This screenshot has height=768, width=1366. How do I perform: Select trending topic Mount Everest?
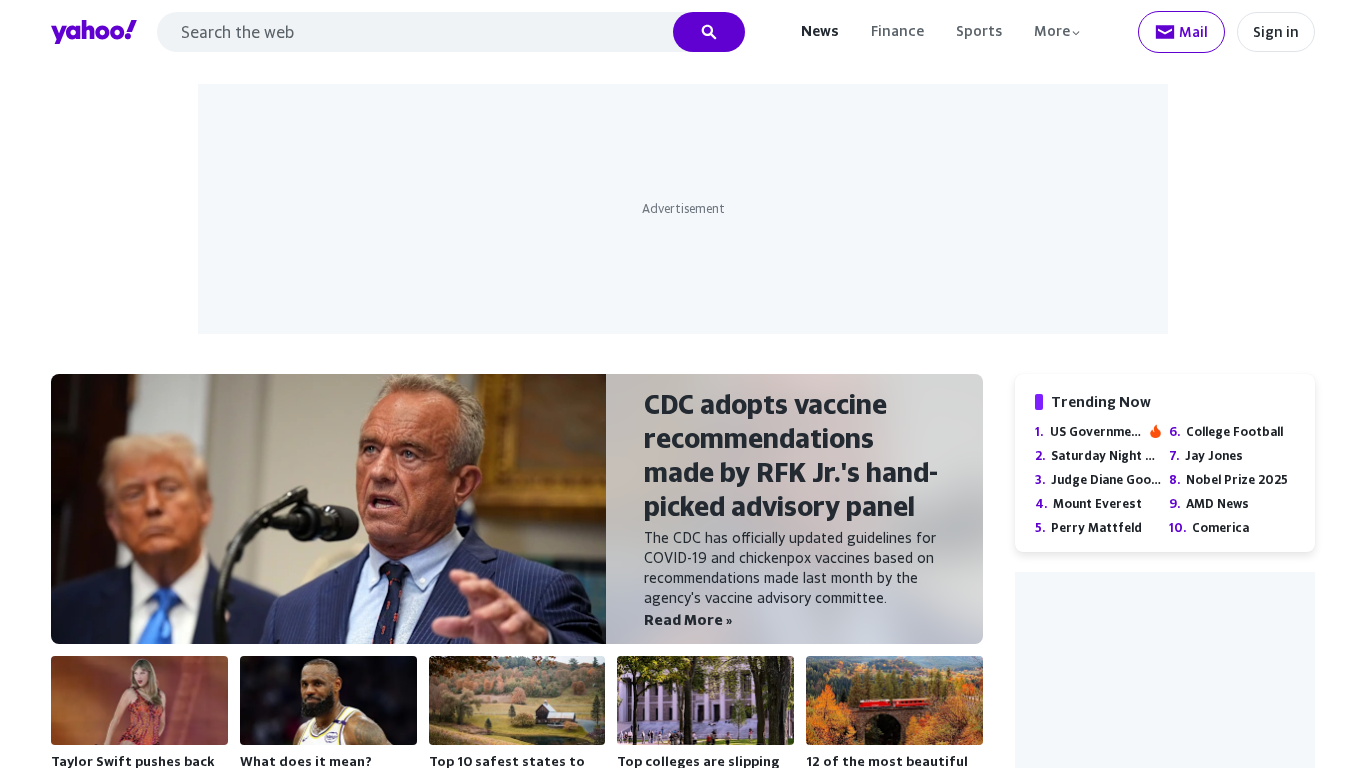click(1096, 504)
